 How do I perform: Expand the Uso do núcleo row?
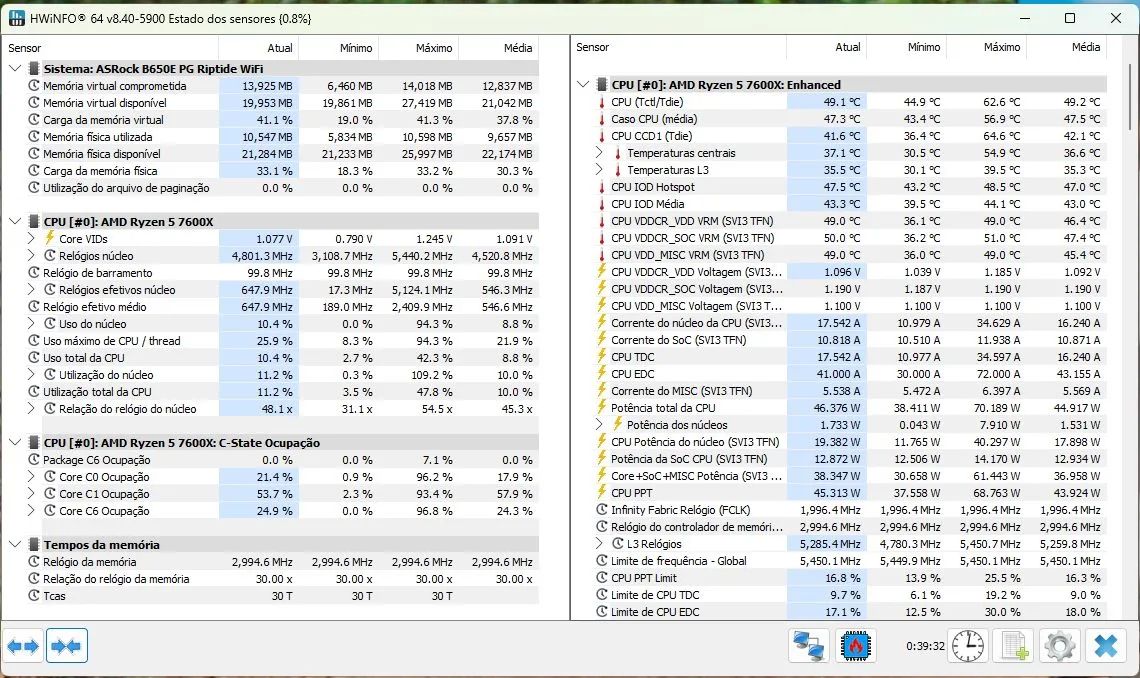click(31, 324)
